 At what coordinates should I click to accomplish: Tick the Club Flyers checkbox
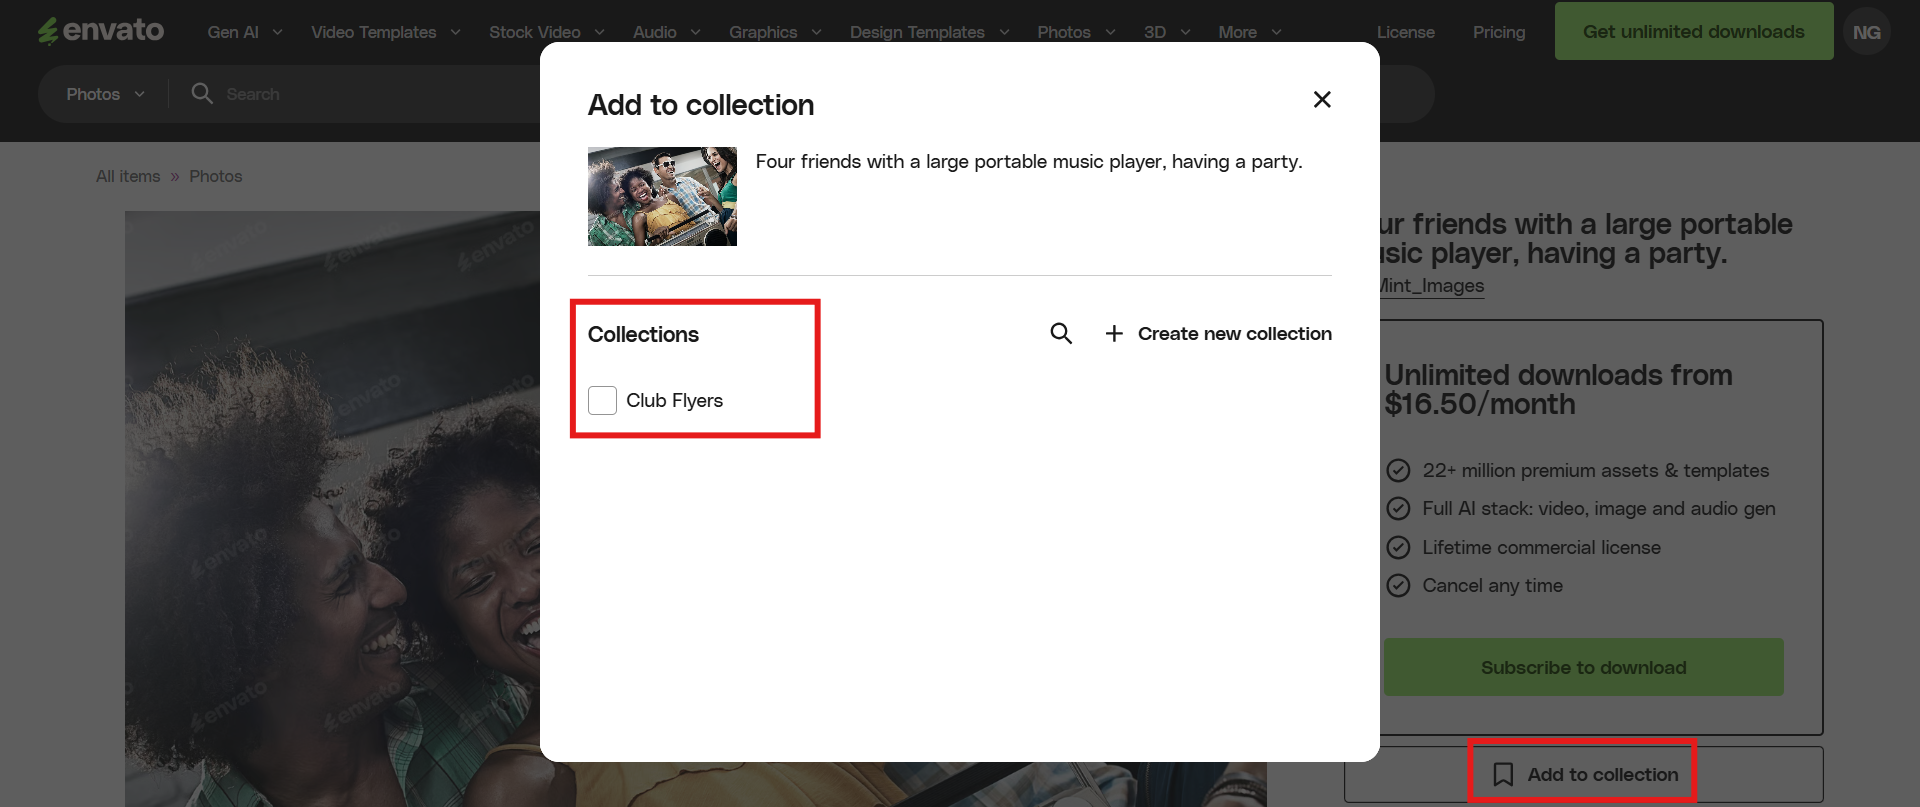[602, 400]
